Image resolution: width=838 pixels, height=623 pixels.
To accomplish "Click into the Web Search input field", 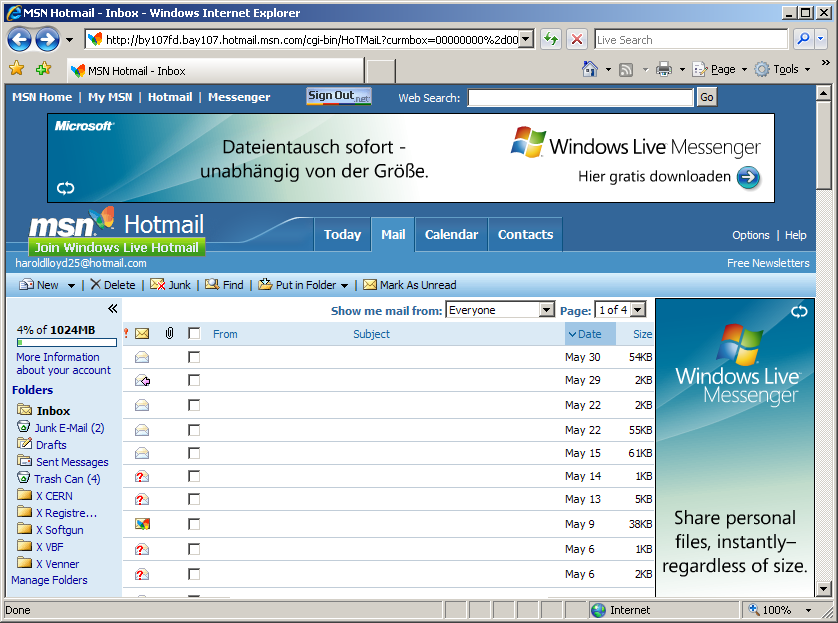I will point(580,97).
